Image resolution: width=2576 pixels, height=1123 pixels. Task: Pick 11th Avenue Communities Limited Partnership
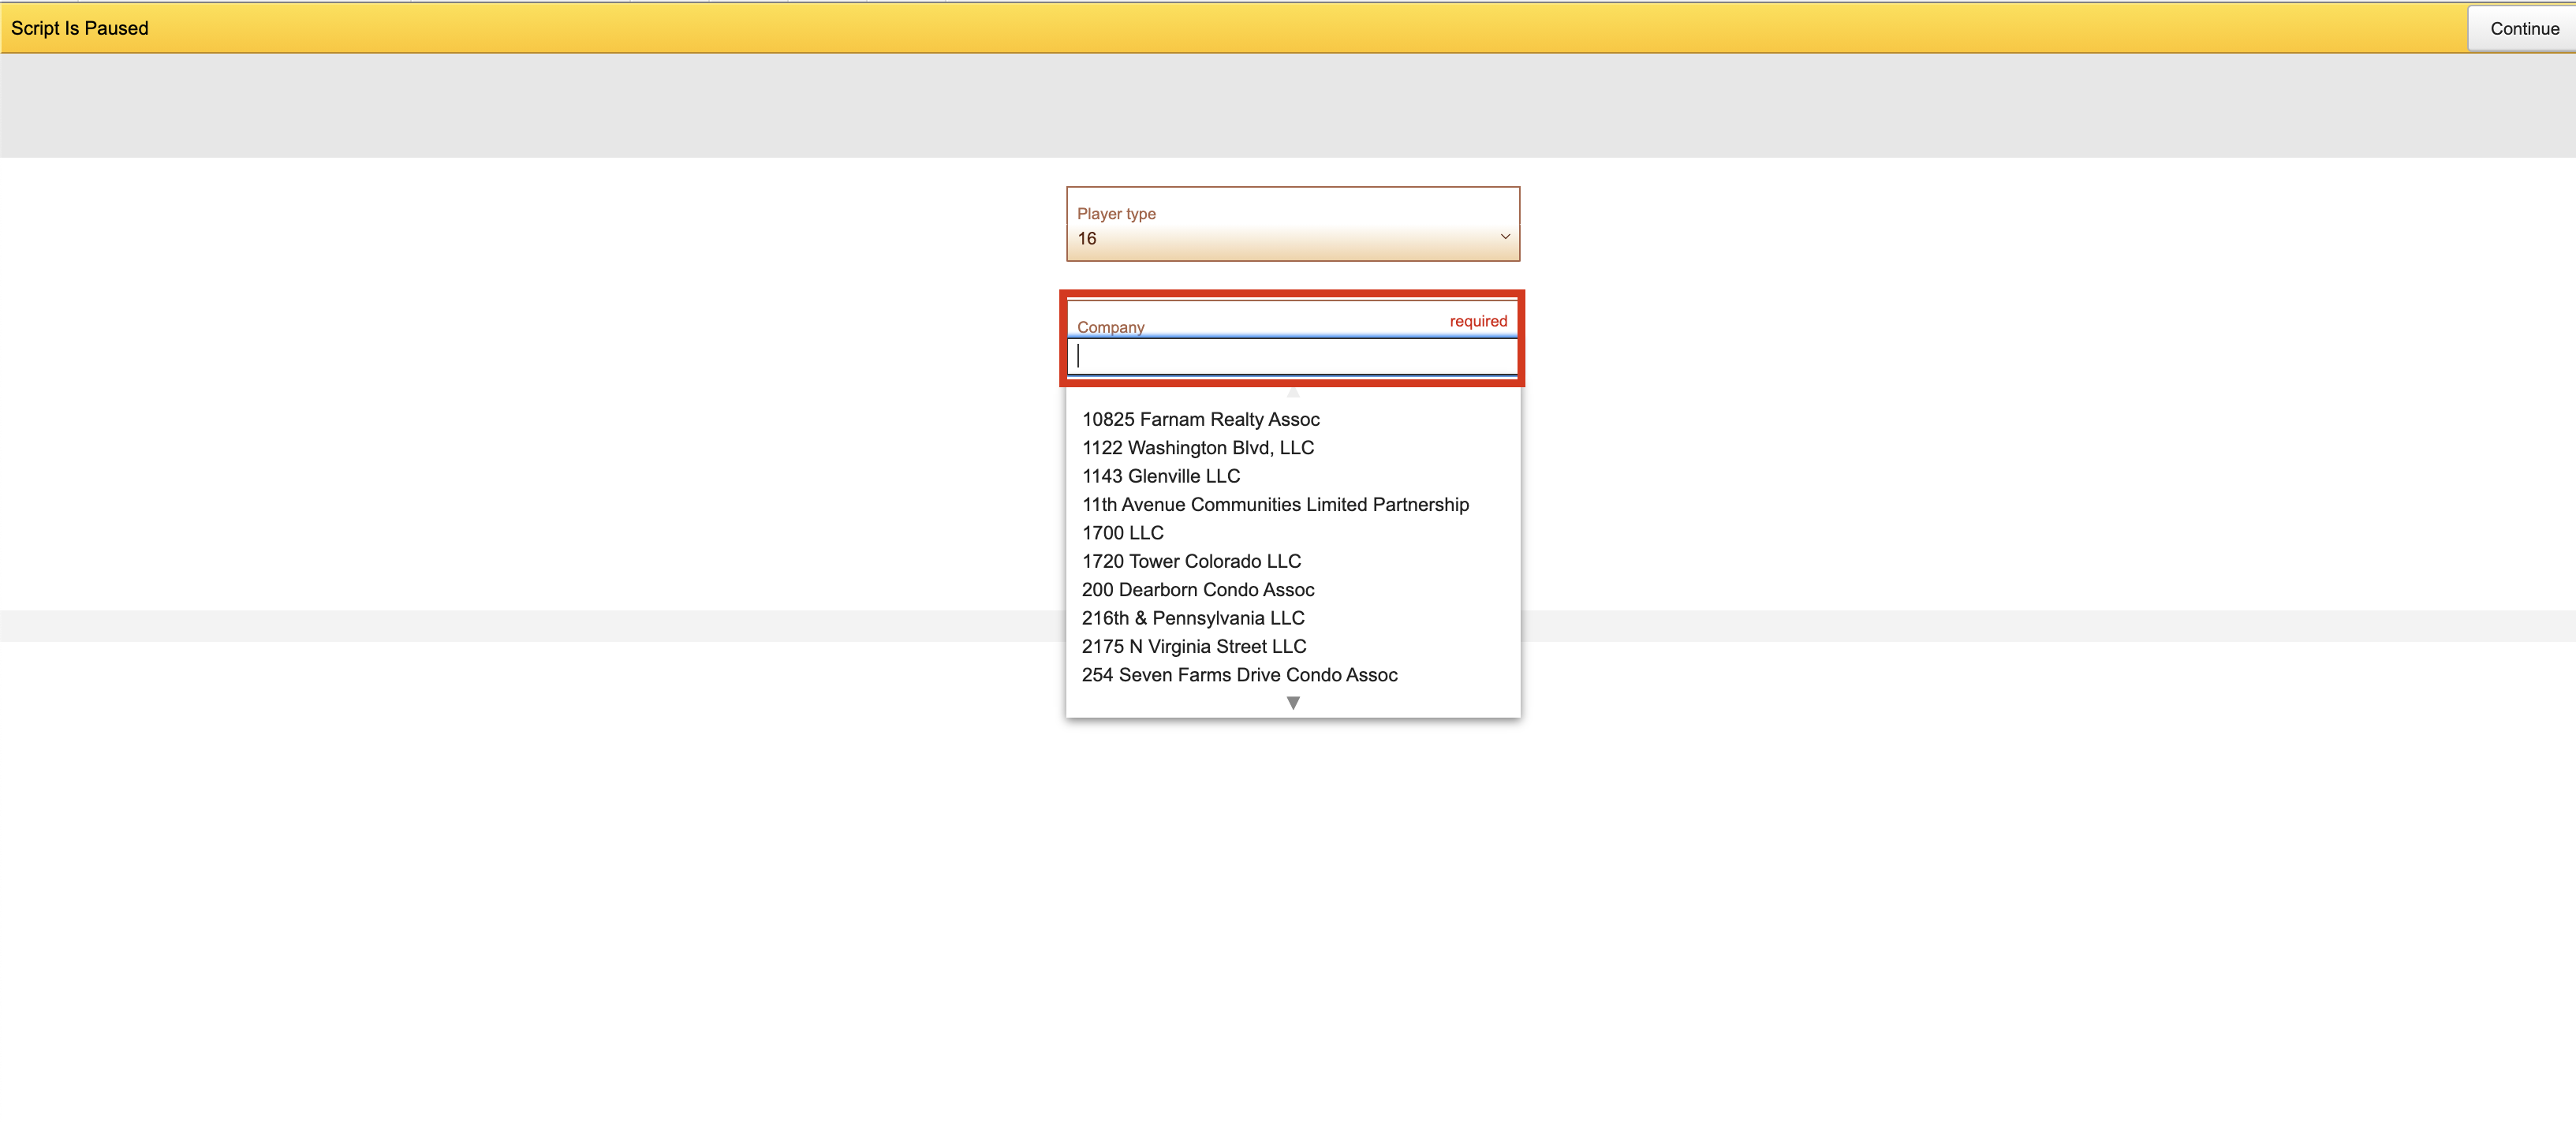pyautogui.click(x=1275, y=505)
